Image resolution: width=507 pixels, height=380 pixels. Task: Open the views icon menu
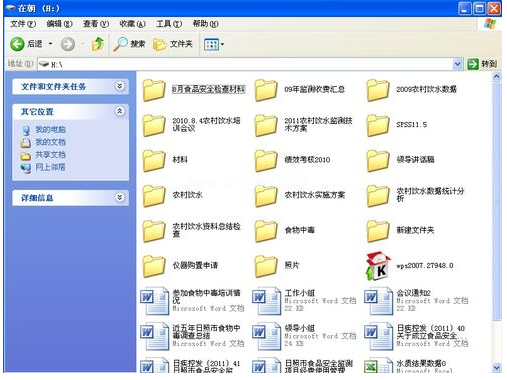211,44
